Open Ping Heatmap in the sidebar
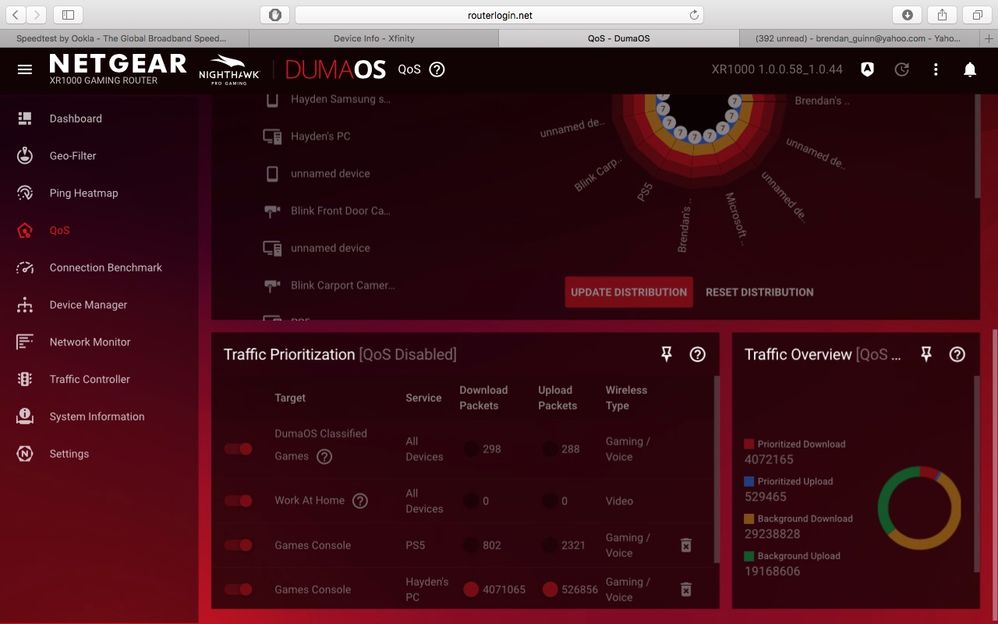 coord(74,192)
